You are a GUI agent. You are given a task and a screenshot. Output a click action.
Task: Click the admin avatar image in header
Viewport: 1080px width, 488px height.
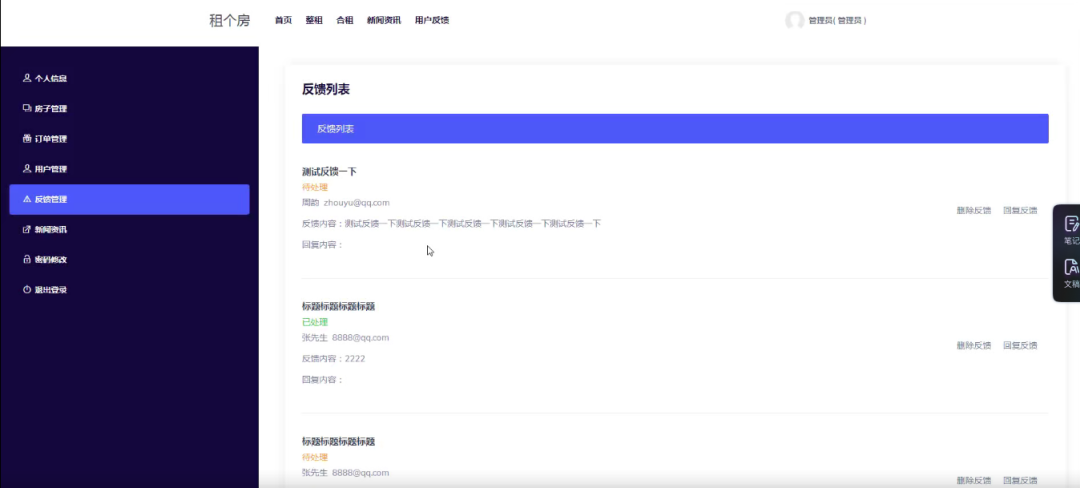pos(794,21)
